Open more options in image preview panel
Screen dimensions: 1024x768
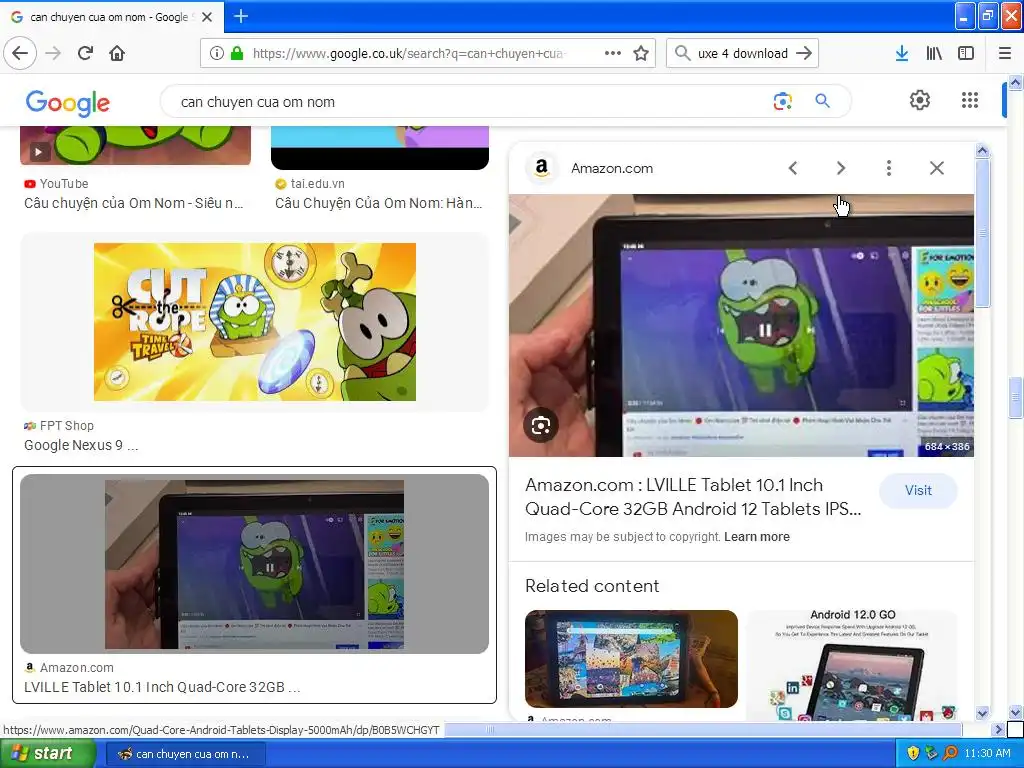(889, 168)
